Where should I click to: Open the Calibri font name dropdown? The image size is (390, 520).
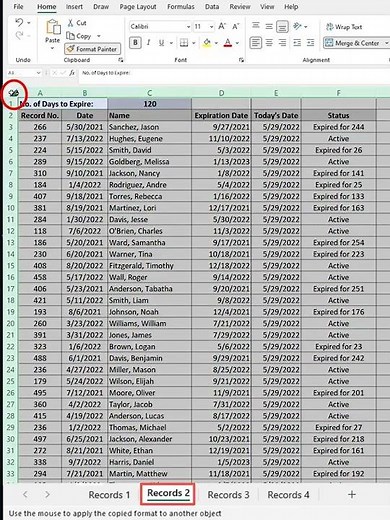click(x=188, y=27)
